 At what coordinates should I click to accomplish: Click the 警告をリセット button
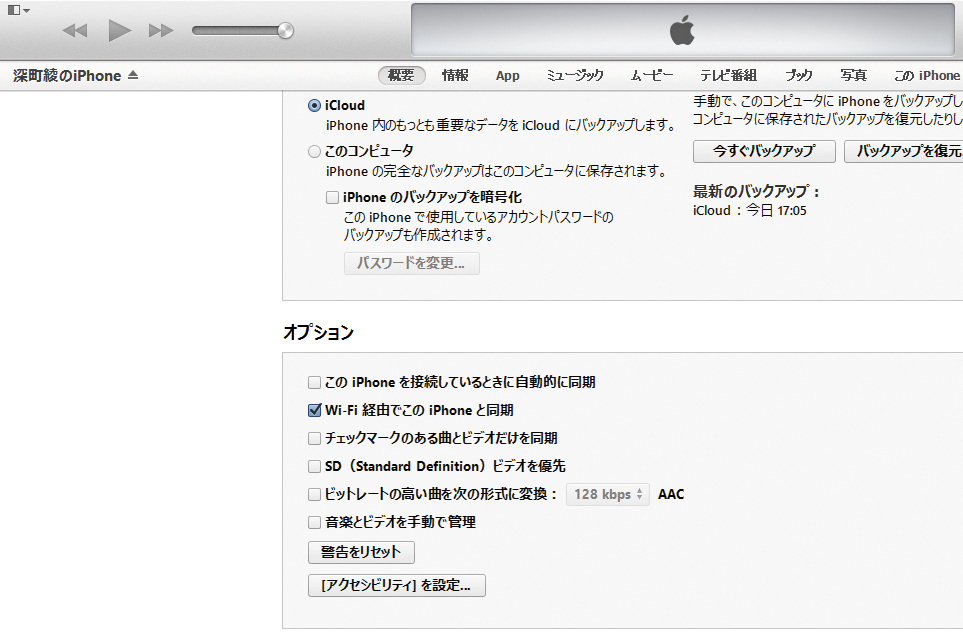coord(361,552)
